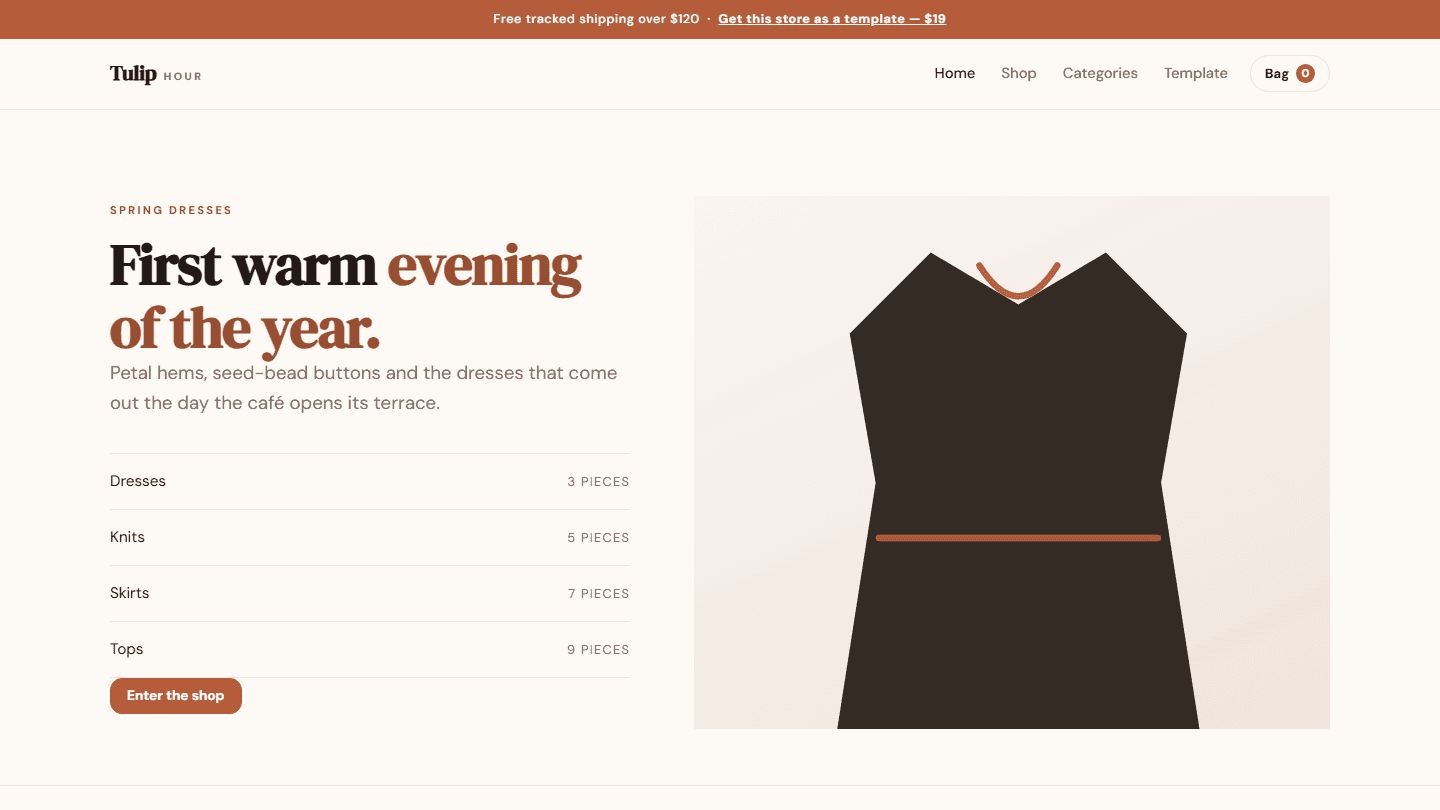1440x810 pixels.
Task: Click the '7 PIECES' count label
Action: [x=598, y=594]
